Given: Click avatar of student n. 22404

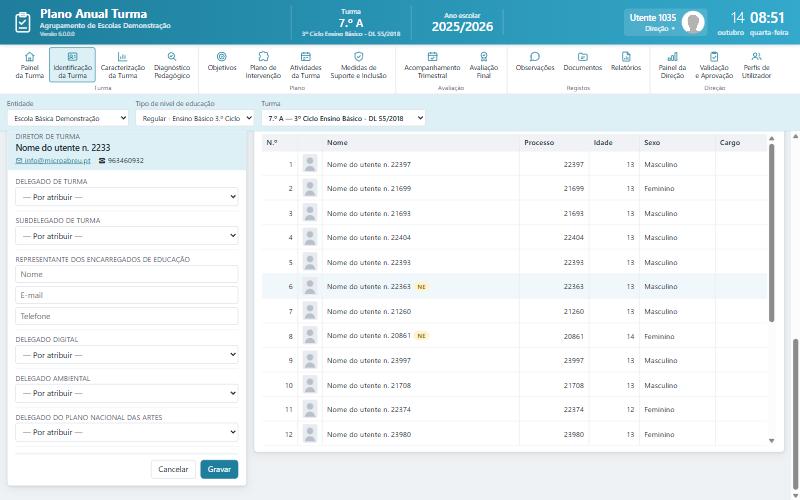Looking at the screenshot, I should 310,237.
